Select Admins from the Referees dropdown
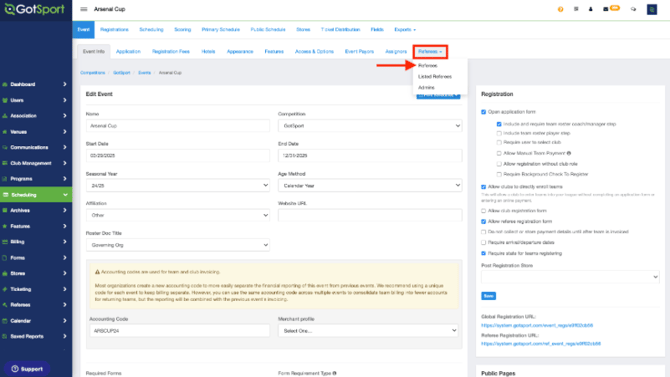 point(426,87)
